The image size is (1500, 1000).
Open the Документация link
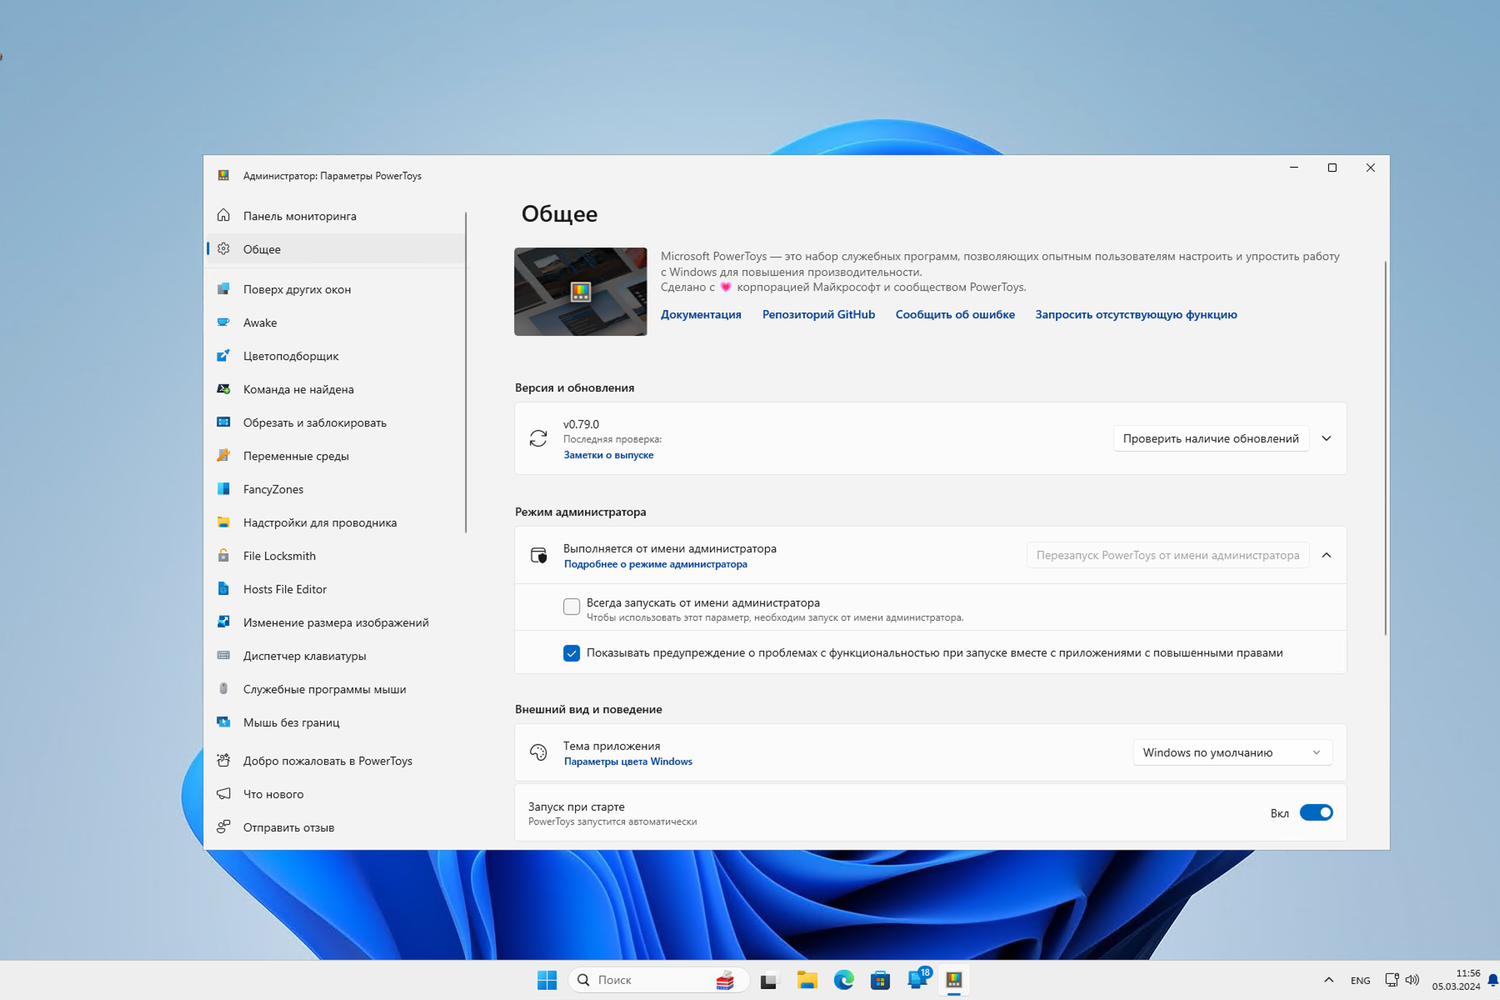(701, 314)
